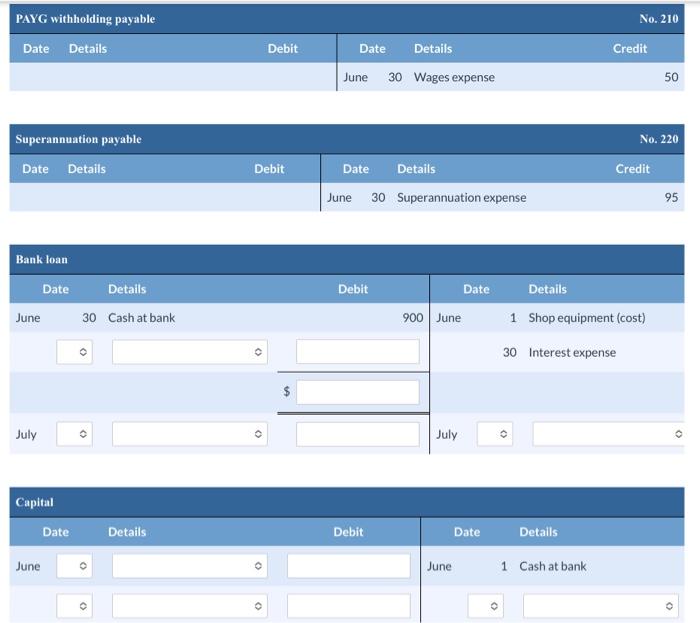Open Bank loan second debit row details dropdown

pyautogui.click(x=190, y=352)
